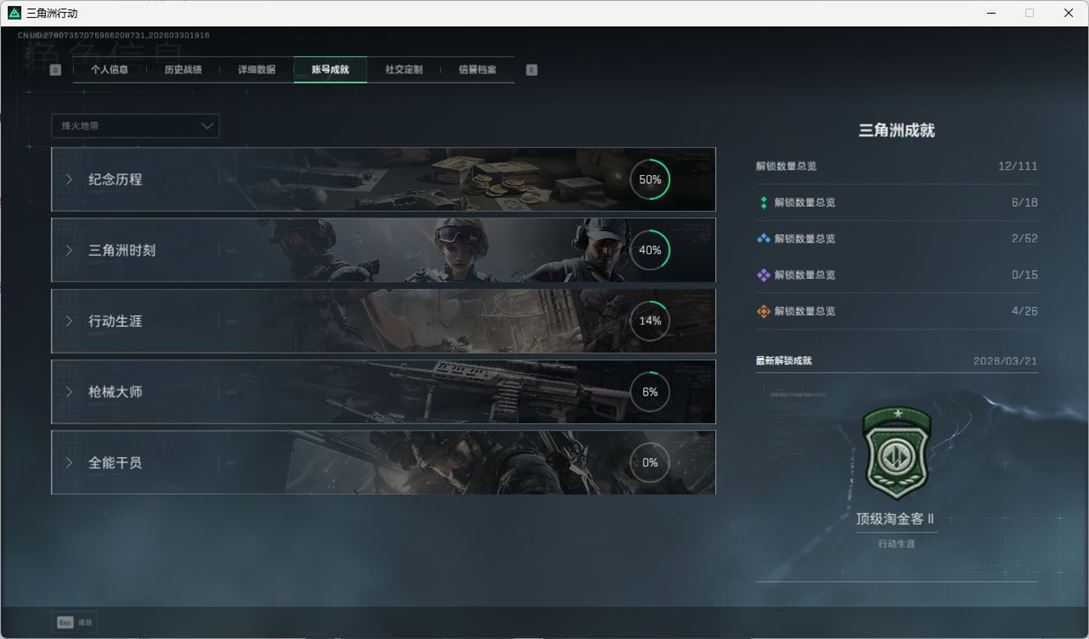This screenshot has height=639, width=1089.
Task: Click the 行动生涯 caption under the badge
Action: [x=897, y=544]
